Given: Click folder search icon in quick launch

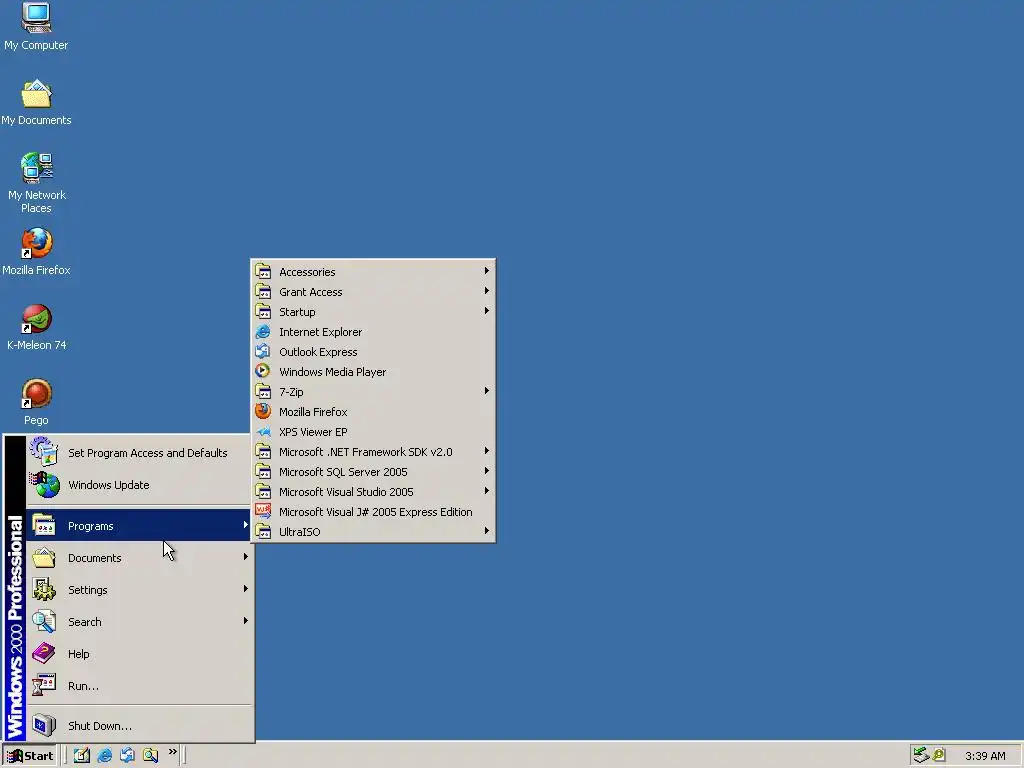Looking at the screenshot, I should [151, 756].
